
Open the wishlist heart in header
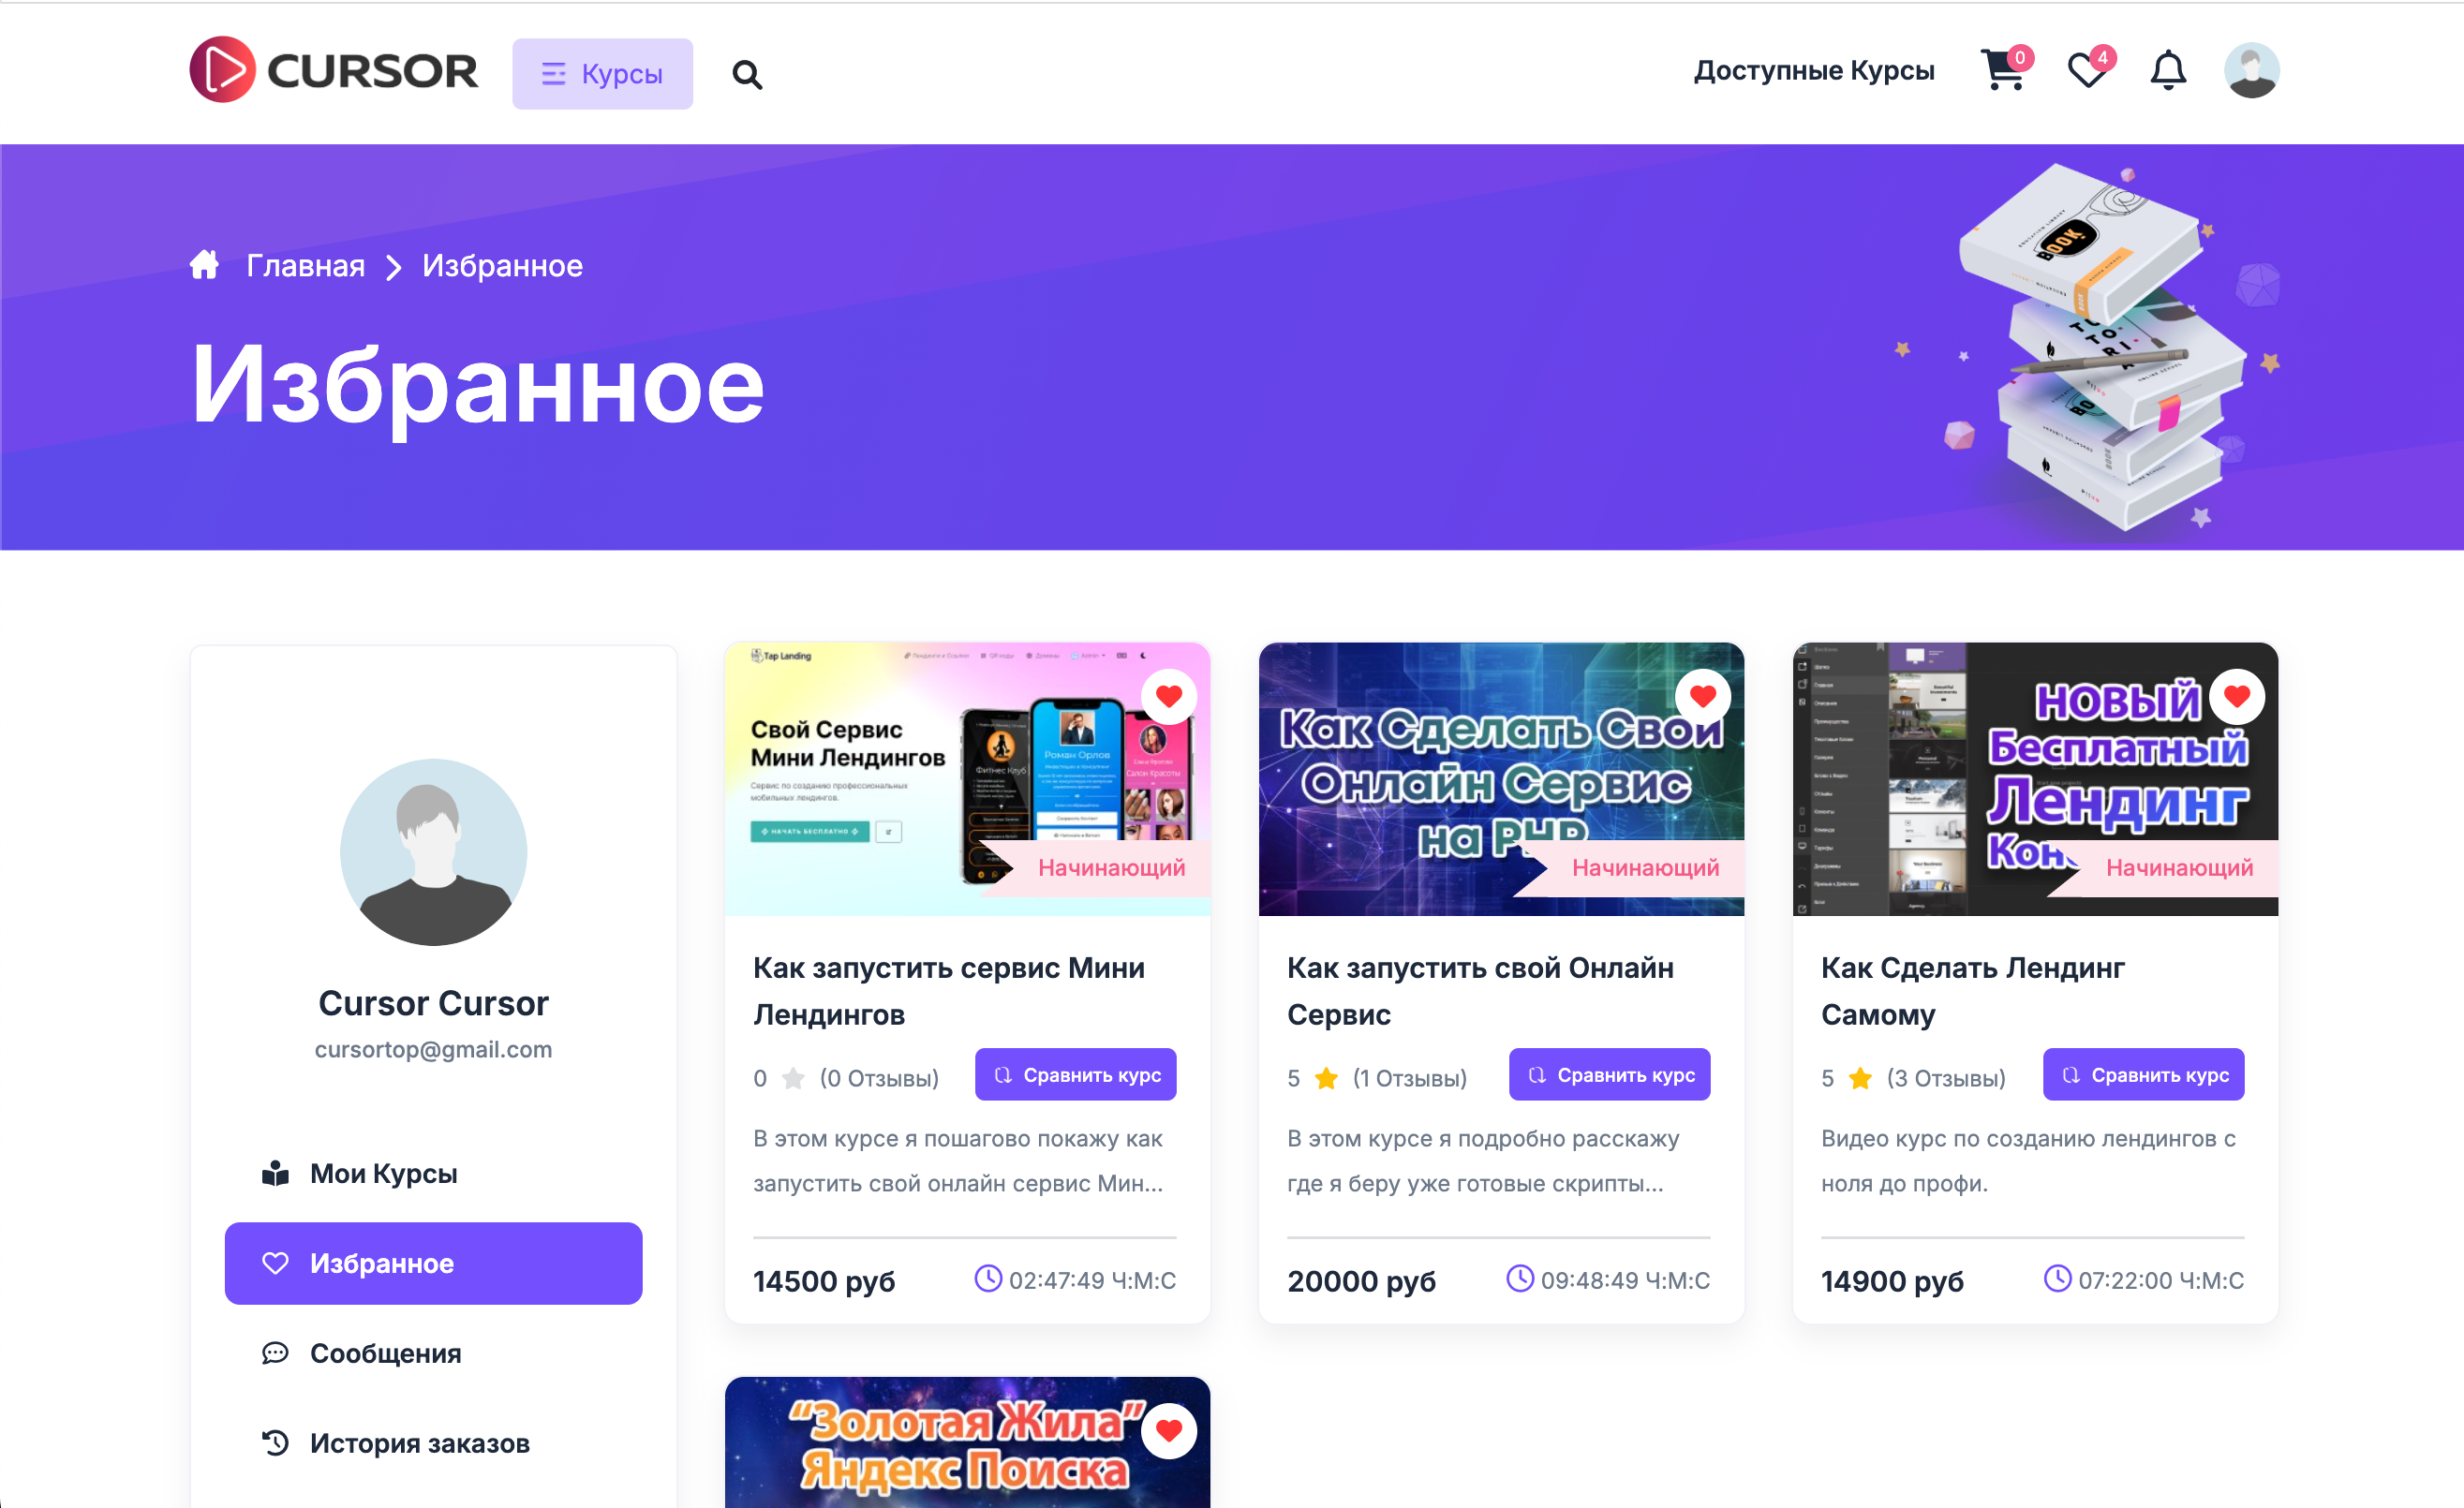pos(2088,70)
